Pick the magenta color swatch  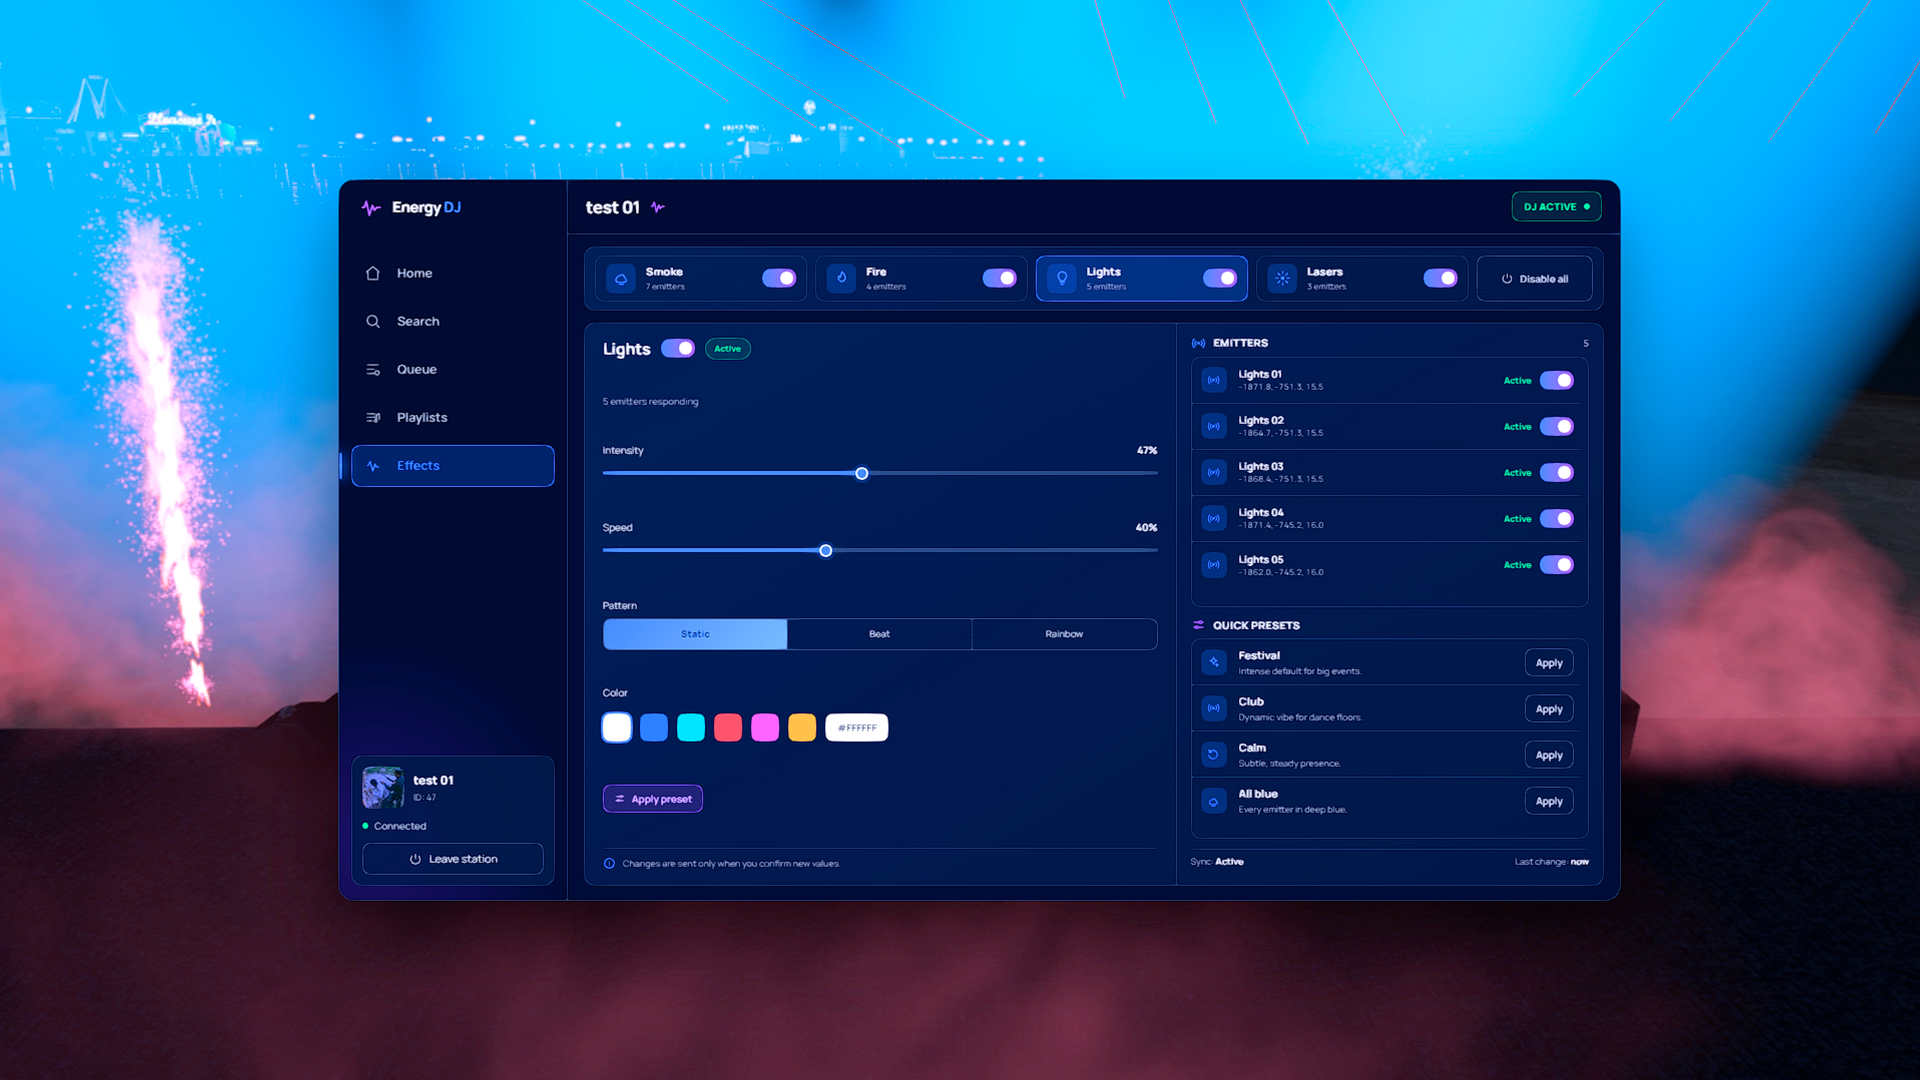pyautogui.click(x=765, y=728)
